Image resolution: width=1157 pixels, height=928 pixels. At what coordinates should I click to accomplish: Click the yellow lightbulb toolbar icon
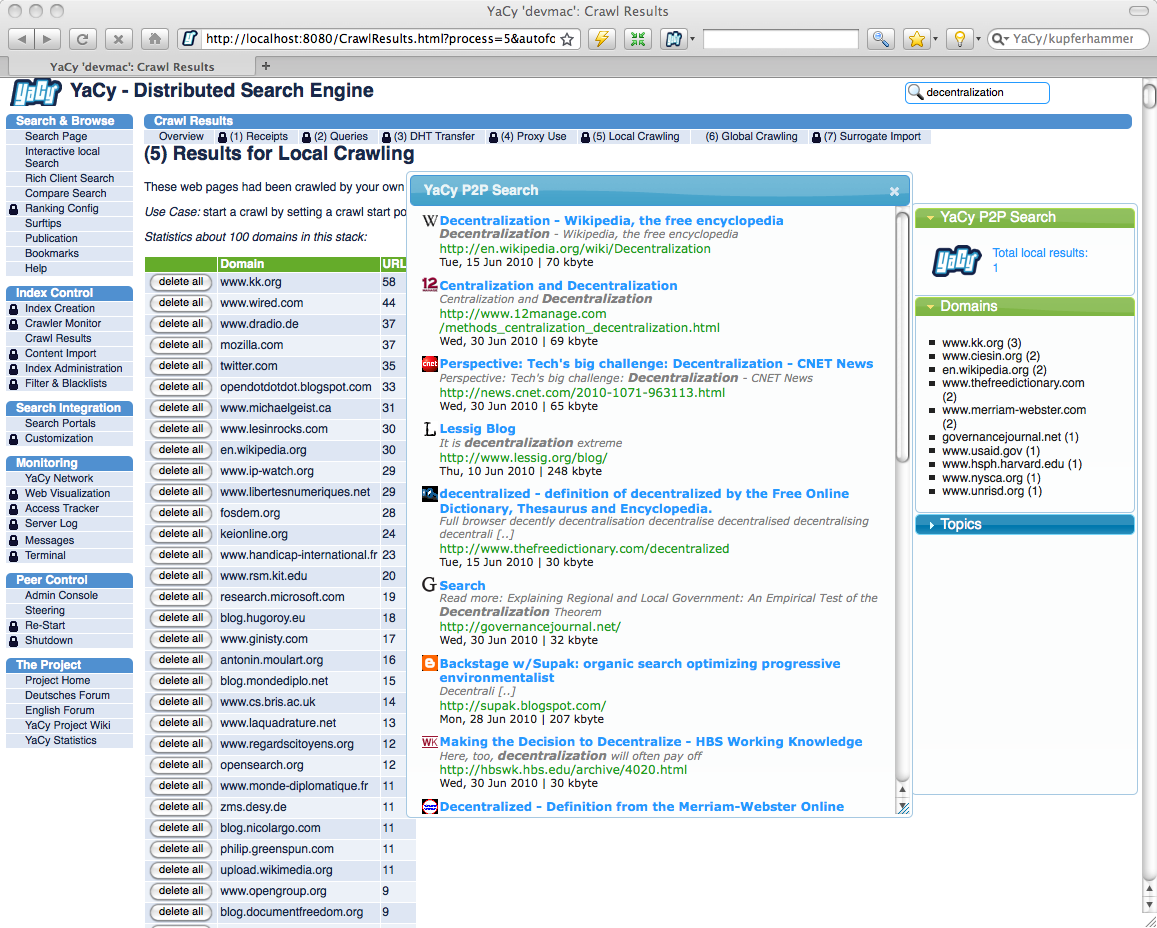(957, 39)
